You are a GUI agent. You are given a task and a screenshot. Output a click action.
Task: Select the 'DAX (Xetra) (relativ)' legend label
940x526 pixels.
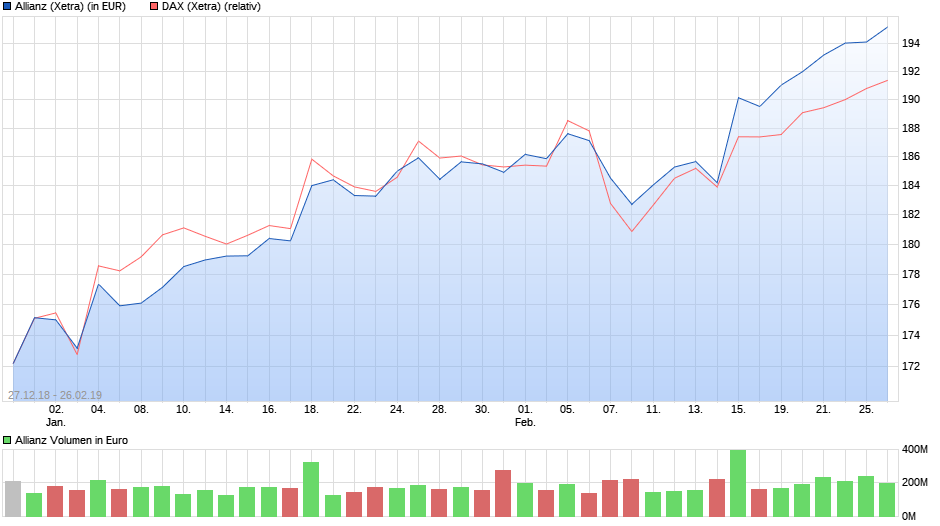tap(210, 7)
